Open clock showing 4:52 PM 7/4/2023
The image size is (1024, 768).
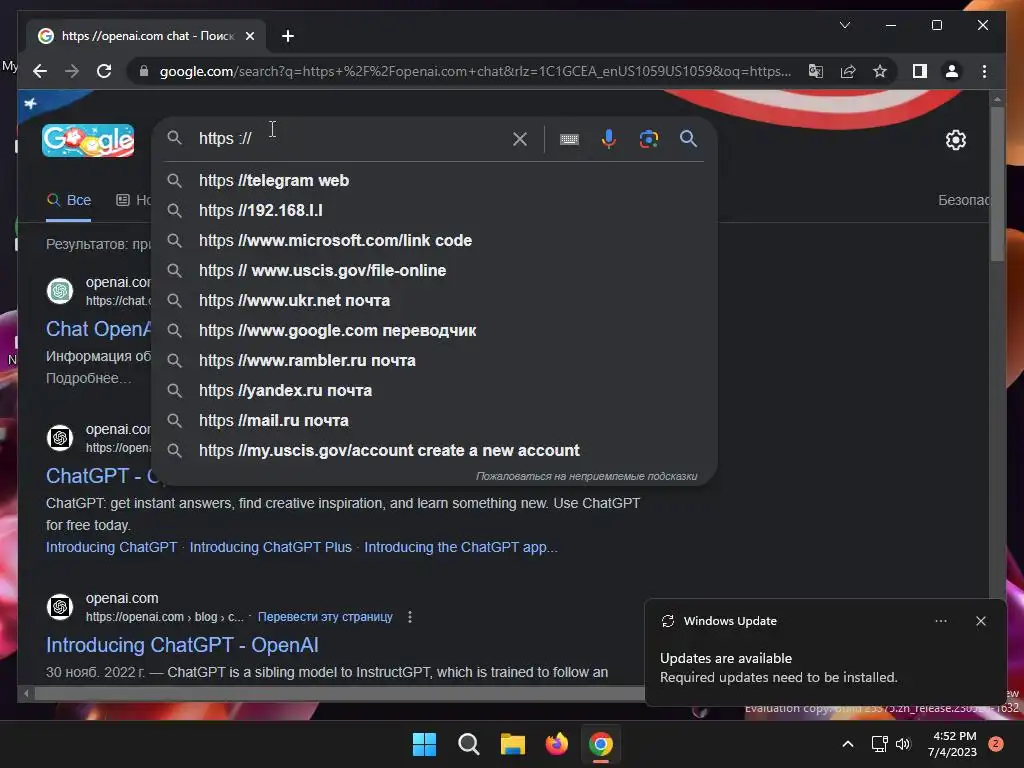(952, 744)
